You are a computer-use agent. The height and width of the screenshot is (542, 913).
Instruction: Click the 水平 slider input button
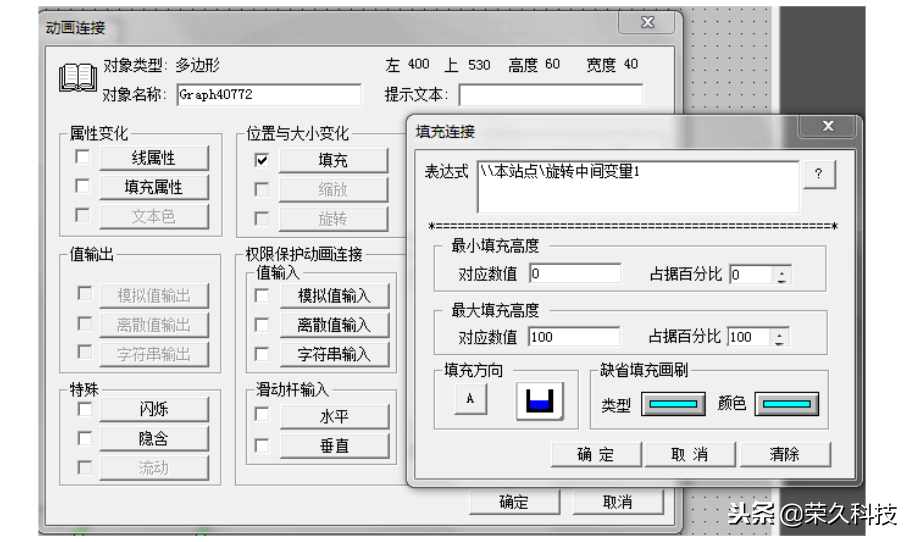tap(334, 416)
